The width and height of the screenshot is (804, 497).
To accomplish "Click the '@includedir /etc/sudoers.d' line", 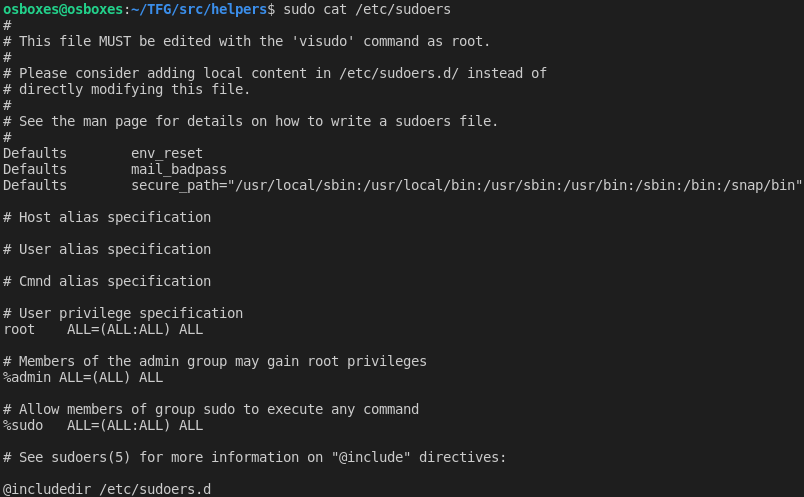I will click(107, 489).
